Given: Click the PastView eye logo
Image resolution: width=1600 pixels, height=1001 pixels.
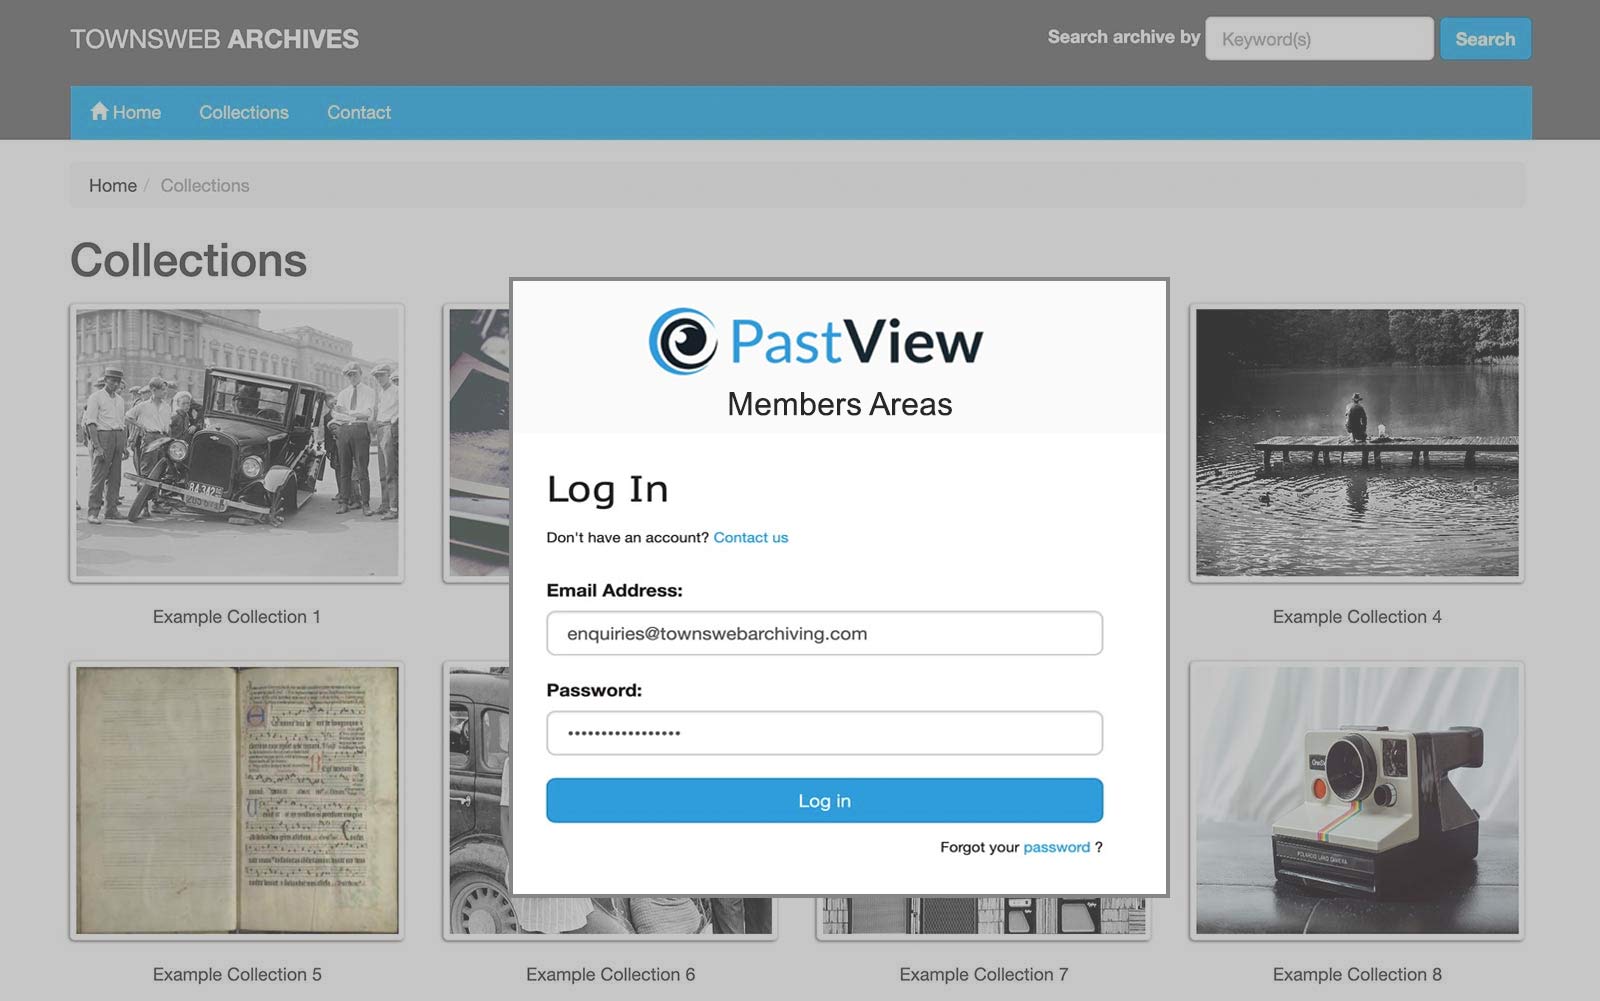Looking at the screenshot, I should pyautogui.click(x=683, y=341).
